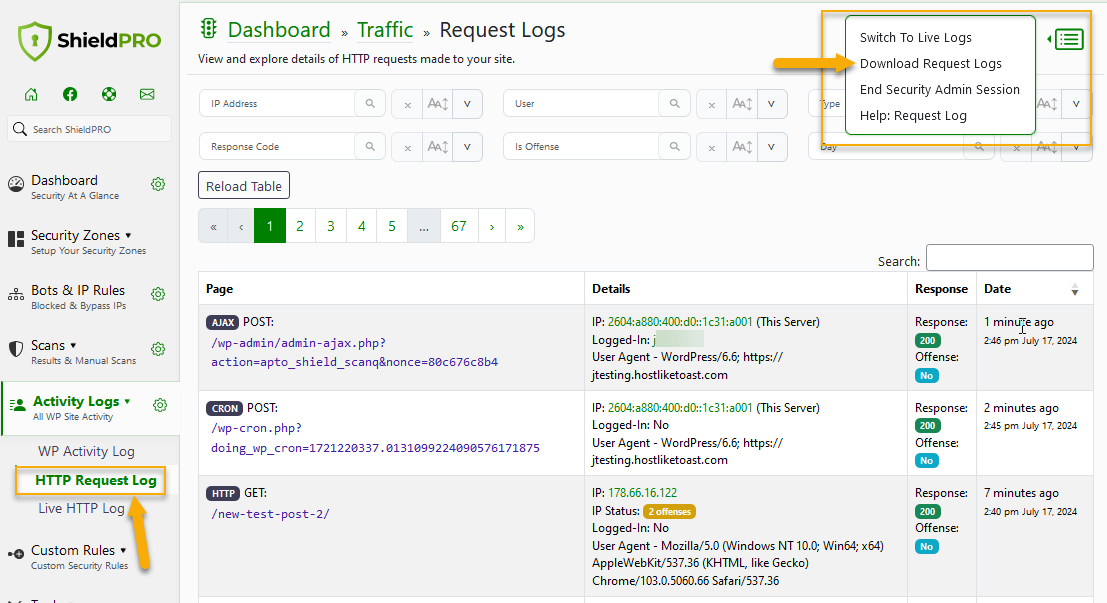Click the ShieldPRO home icon
The image size is (1107, 603).
(x=31, y=93)
